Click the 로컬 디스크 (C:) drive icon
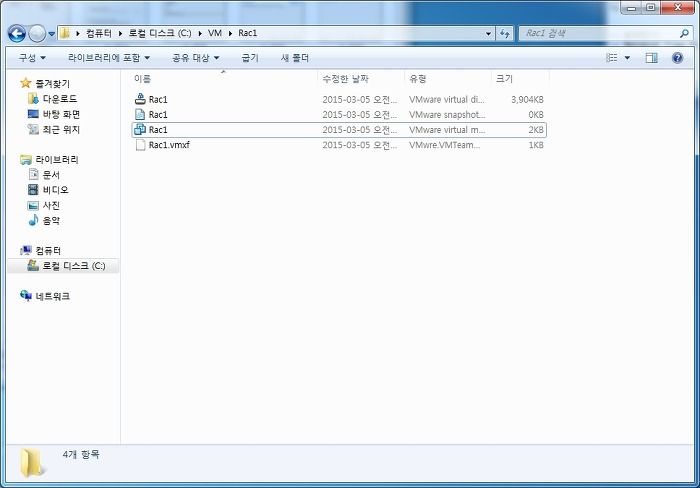Viewport: 700px width, 488px height. [x=33, y=265]
